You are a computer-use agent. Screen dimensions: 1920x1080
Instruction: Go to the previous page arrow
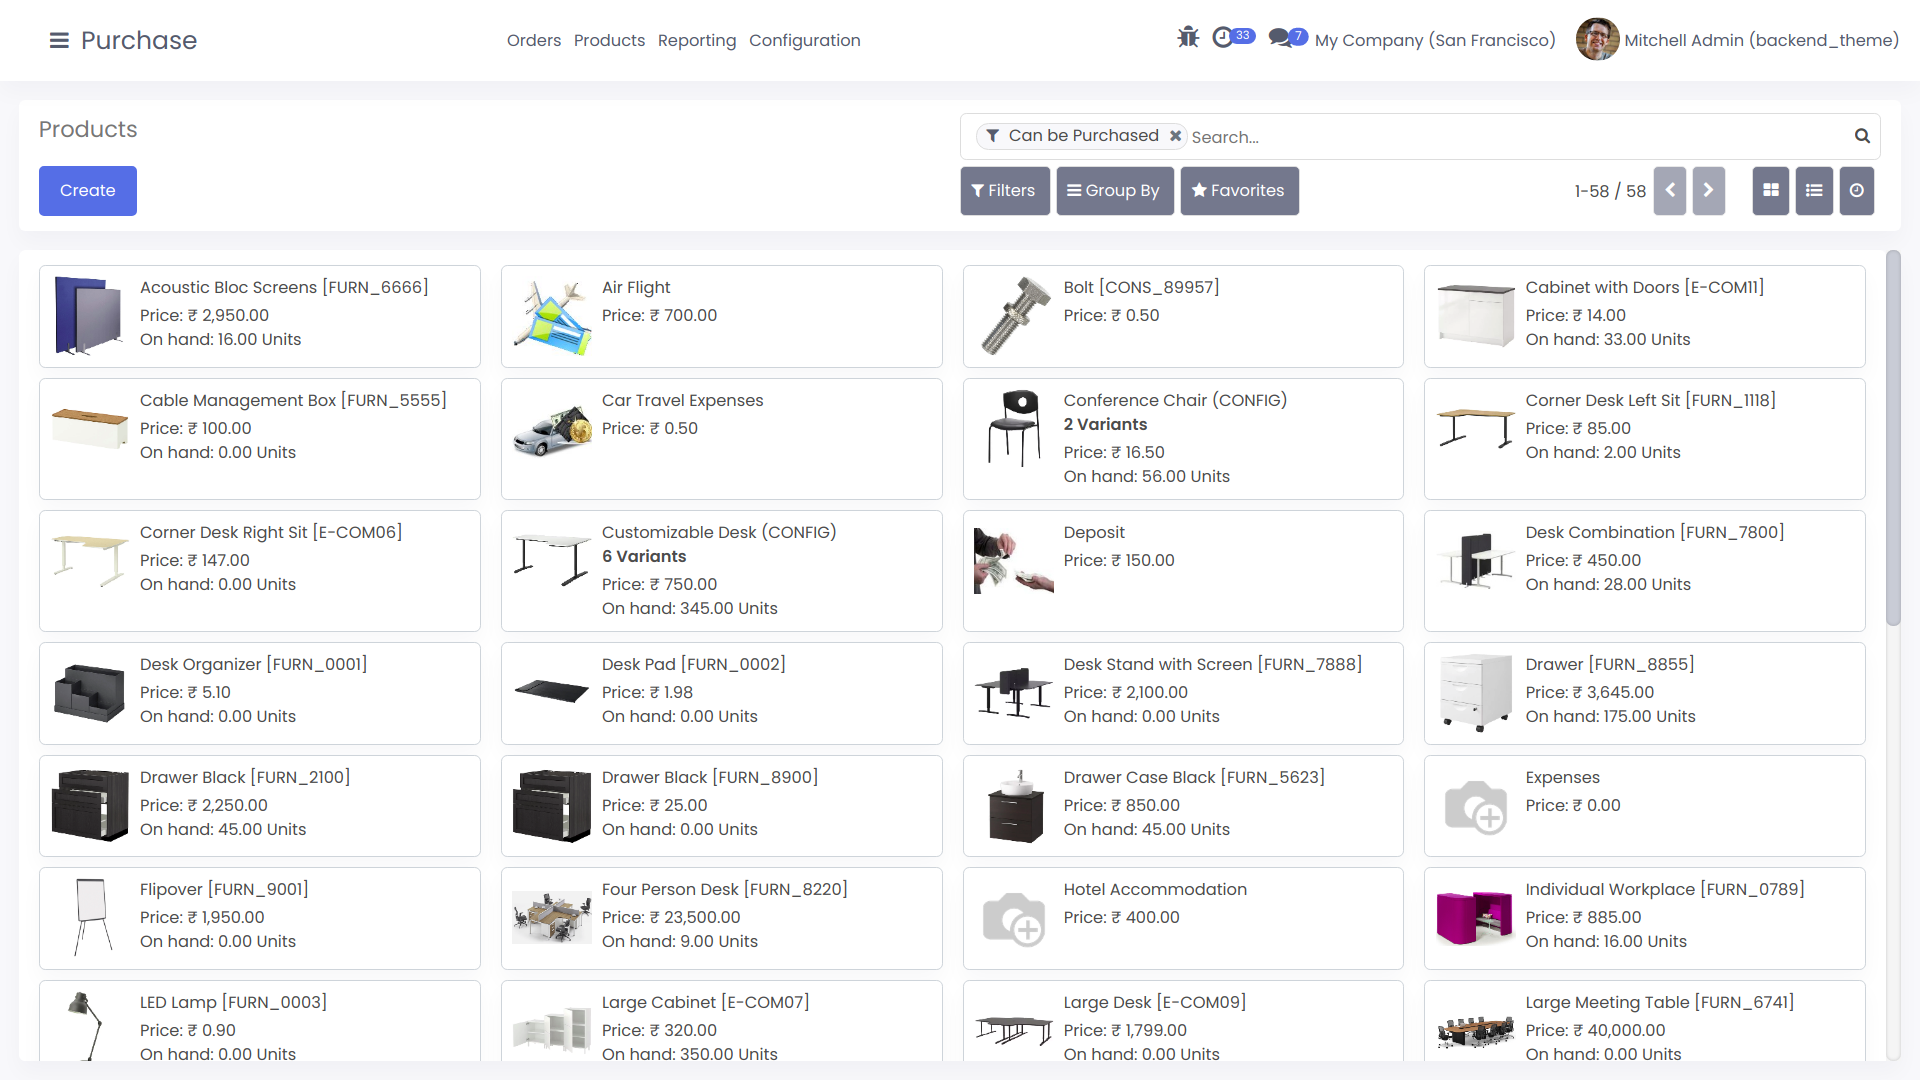[x=1670, y=191]
